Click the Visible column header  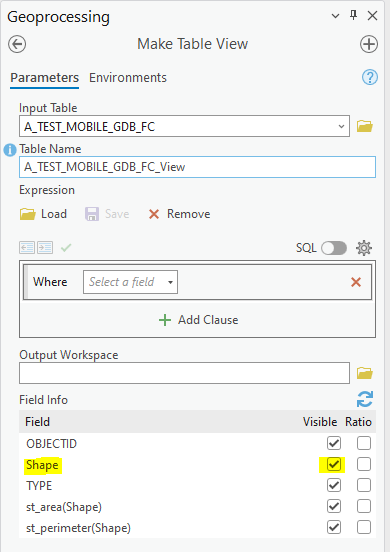pyautogui.click(x=320, y=422)
